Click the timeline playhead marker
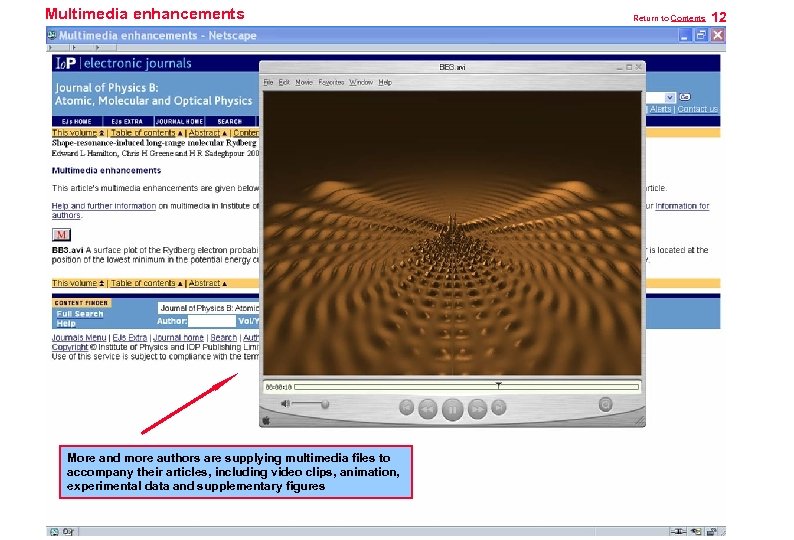 (x=498, y=386)
